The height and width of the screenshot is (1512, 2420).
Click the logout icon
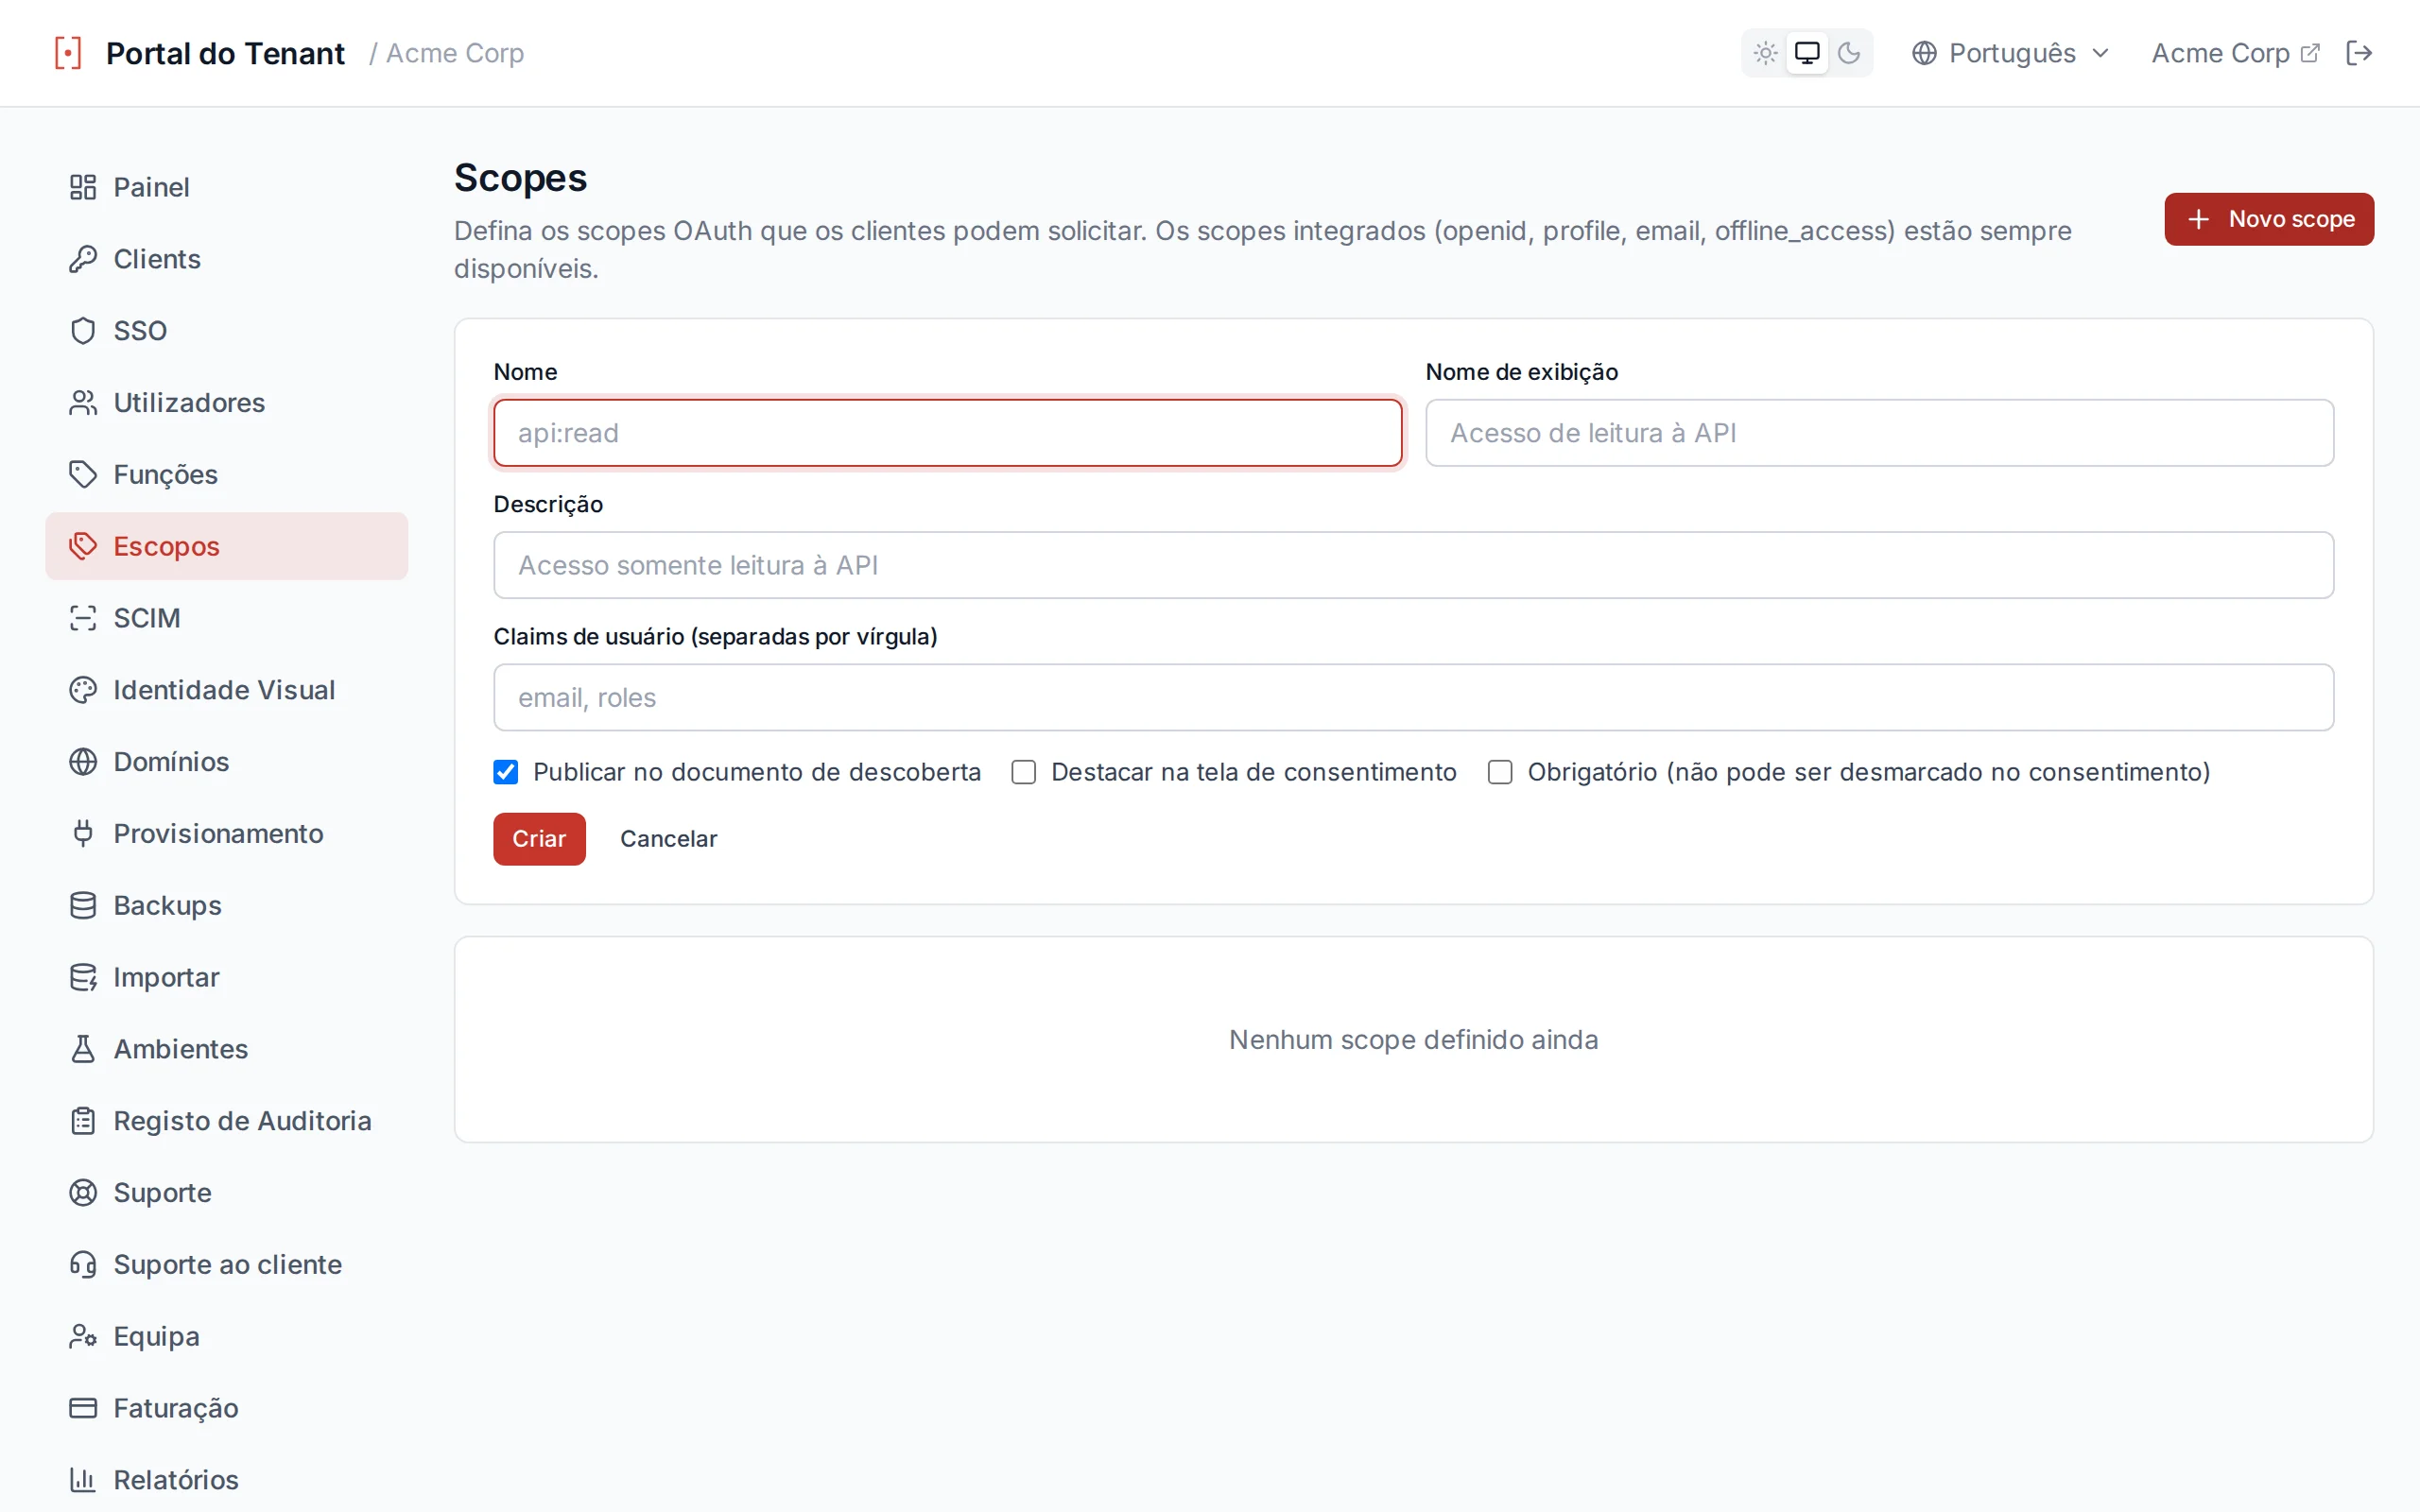[2359, 53]
